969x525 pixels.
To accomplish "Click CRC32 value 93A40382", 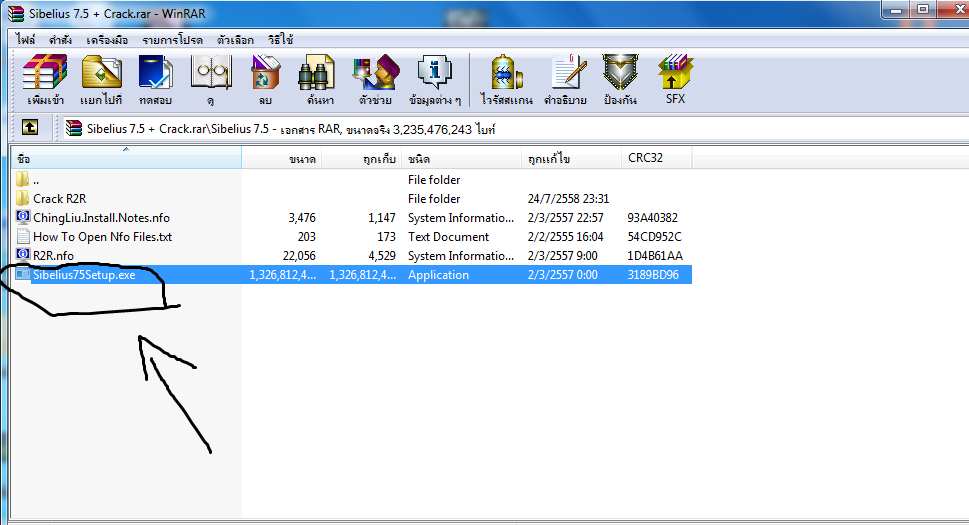I will [x=653, y=218].
